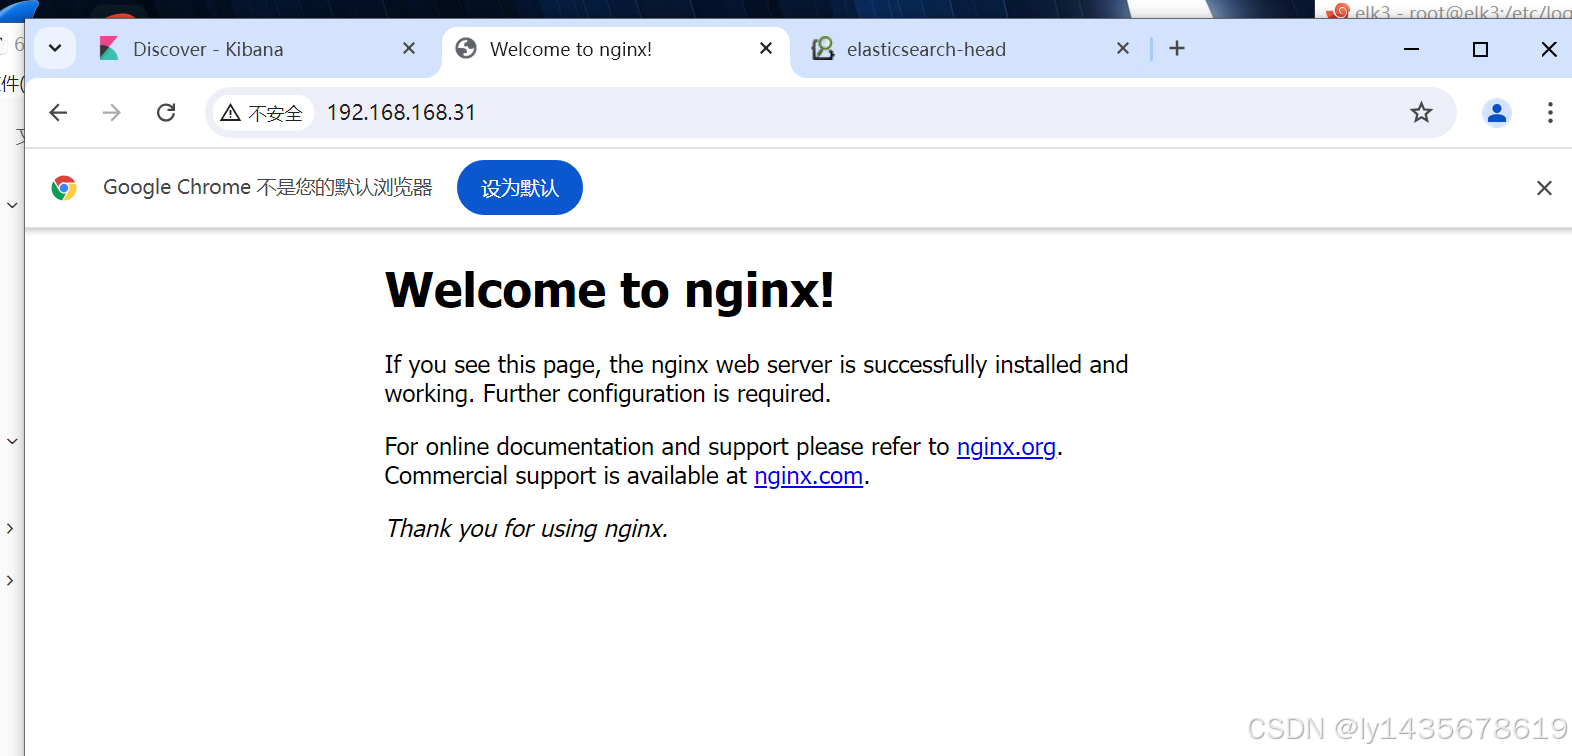Screen dimensions: 1572x756
Task: Set Chrome as default browser button
Action: [520, 188]
